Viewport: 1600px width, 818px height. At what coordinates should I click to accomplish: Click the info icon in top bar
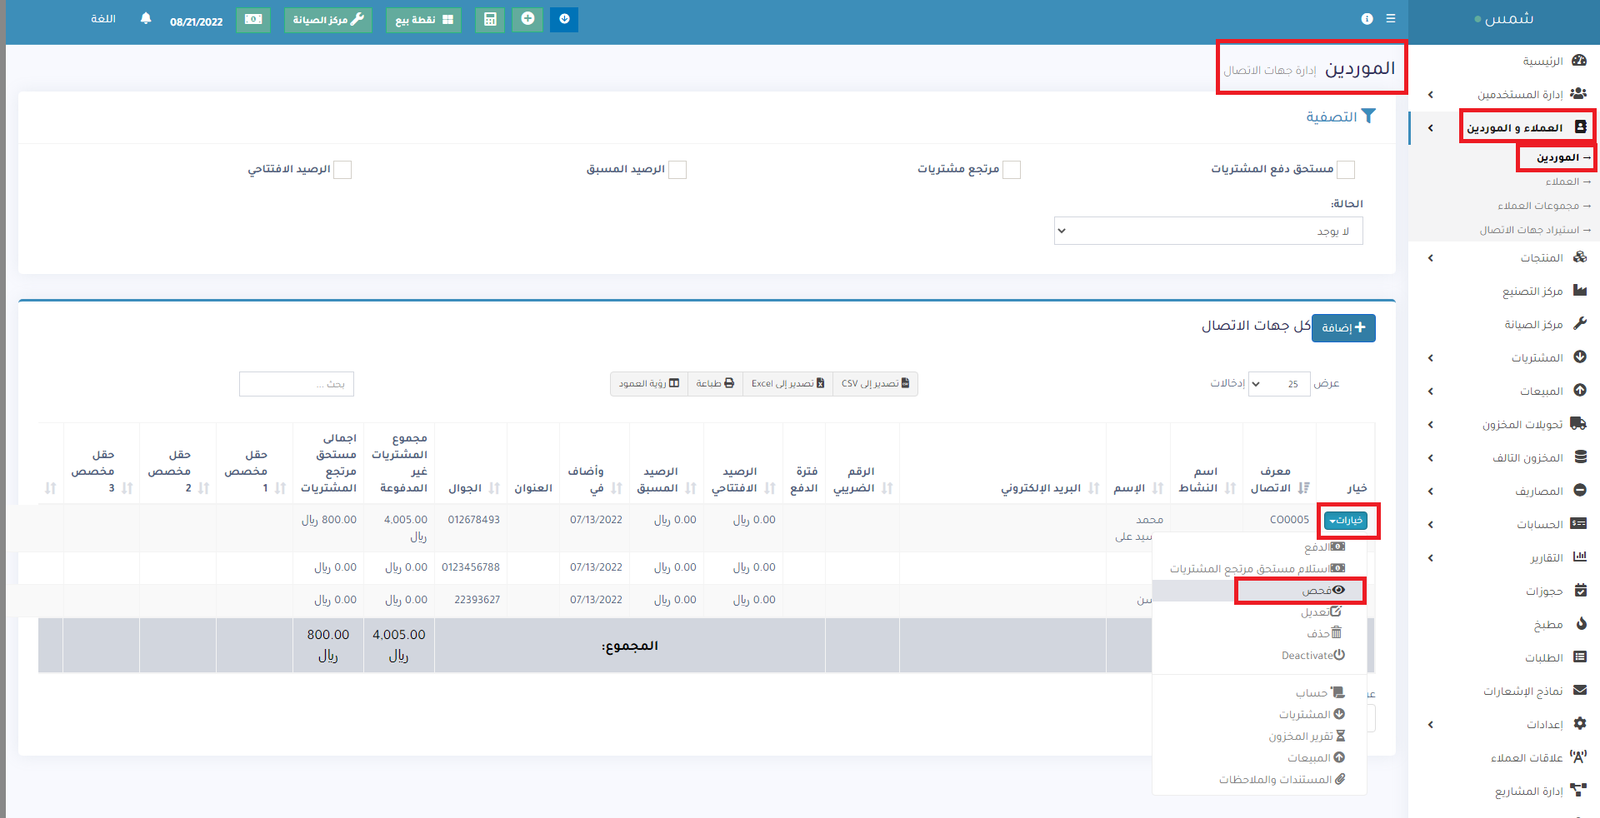tap(1367, 19)
